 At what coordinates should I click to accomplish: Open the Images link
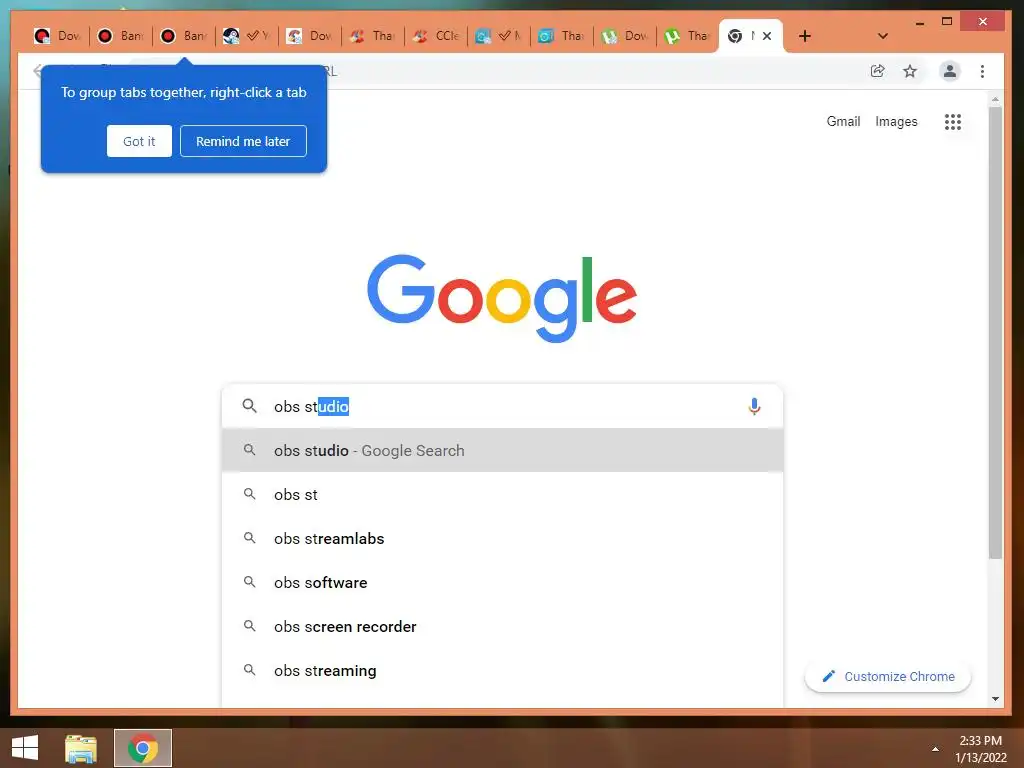pos(896,121)
